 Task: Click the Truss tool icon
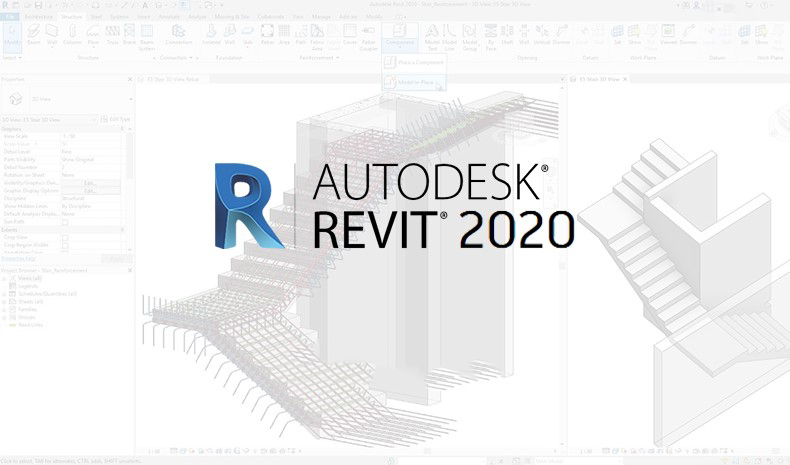pyautogui.click(x=111, y=36)
